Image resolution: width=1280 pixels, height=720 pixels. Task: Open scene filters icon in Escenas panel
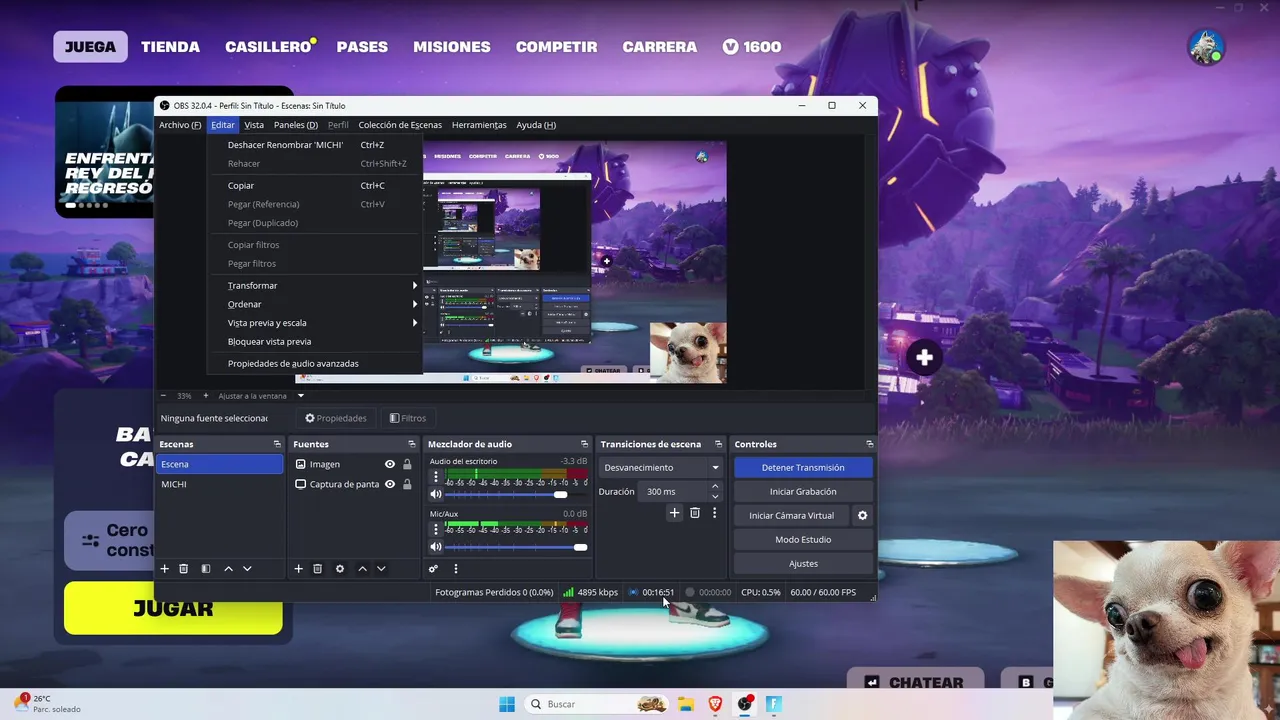pyautogui.click(x=206, y=569)
